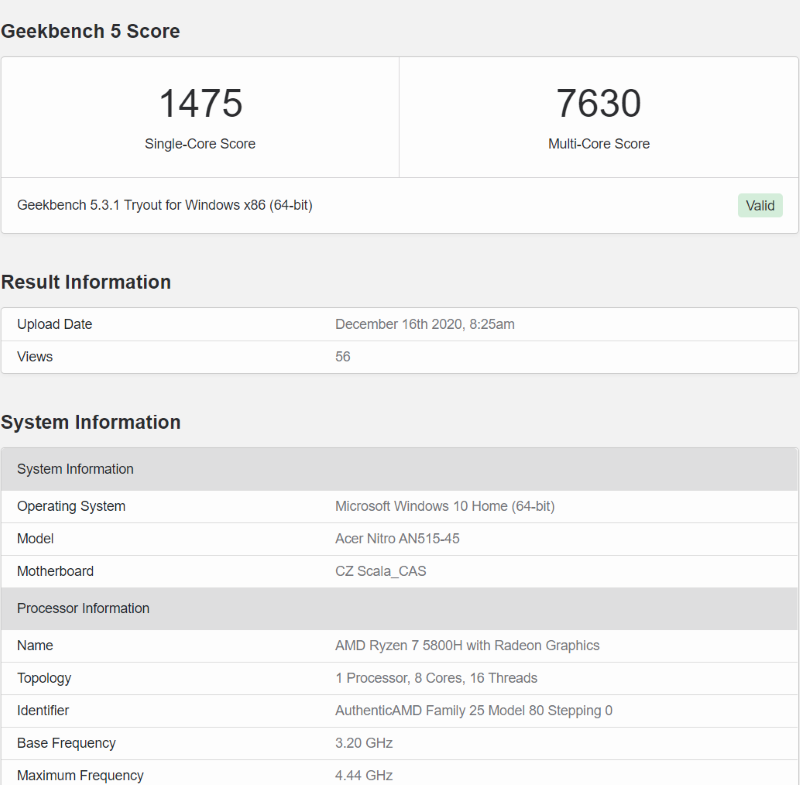The image size is (800, 785).
Task: Click the Motherboard label
Action: pos(55,571)
